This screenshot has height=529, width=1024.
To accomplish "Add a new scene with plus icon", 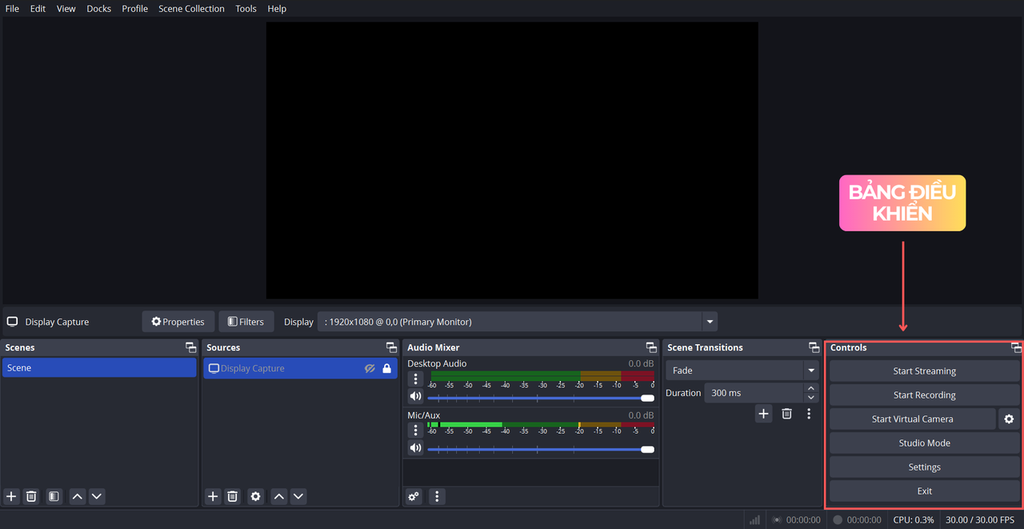I will click(11, 496).
